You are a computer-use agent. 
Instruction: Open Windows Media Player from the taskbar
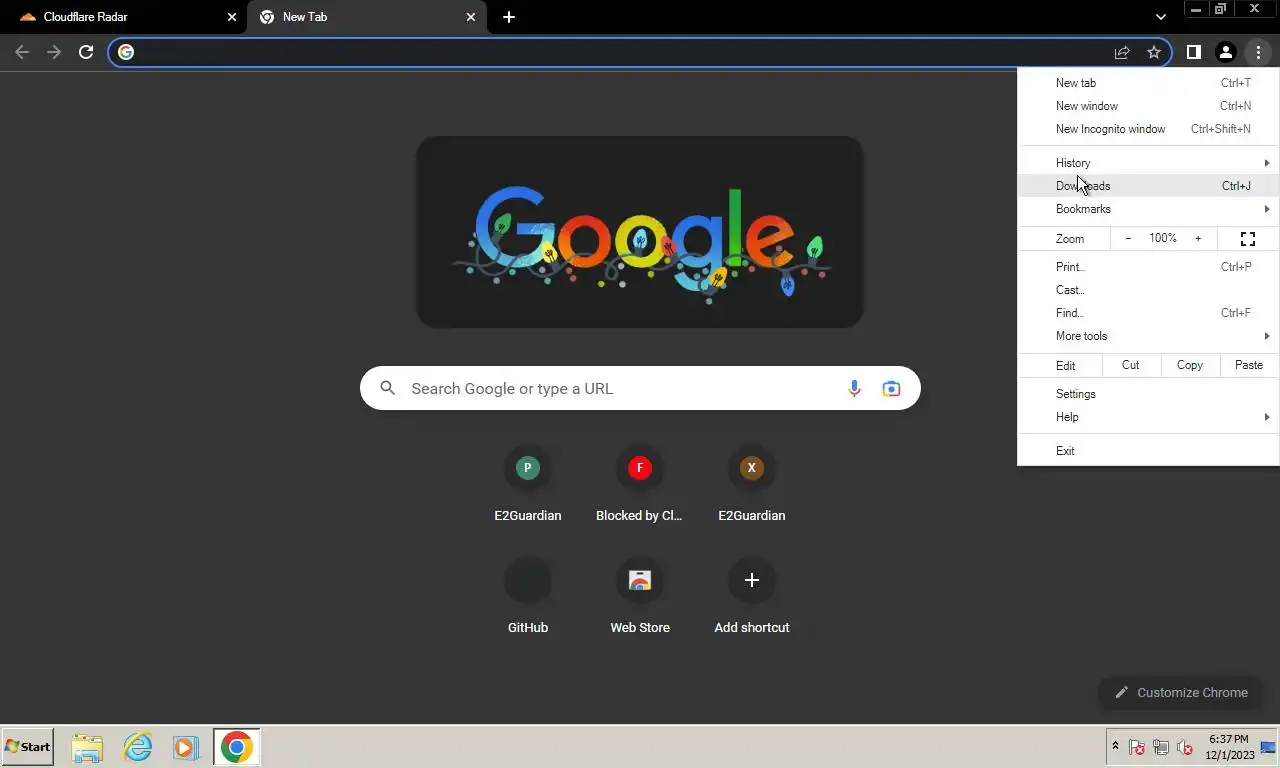click(x=185, y=747)
